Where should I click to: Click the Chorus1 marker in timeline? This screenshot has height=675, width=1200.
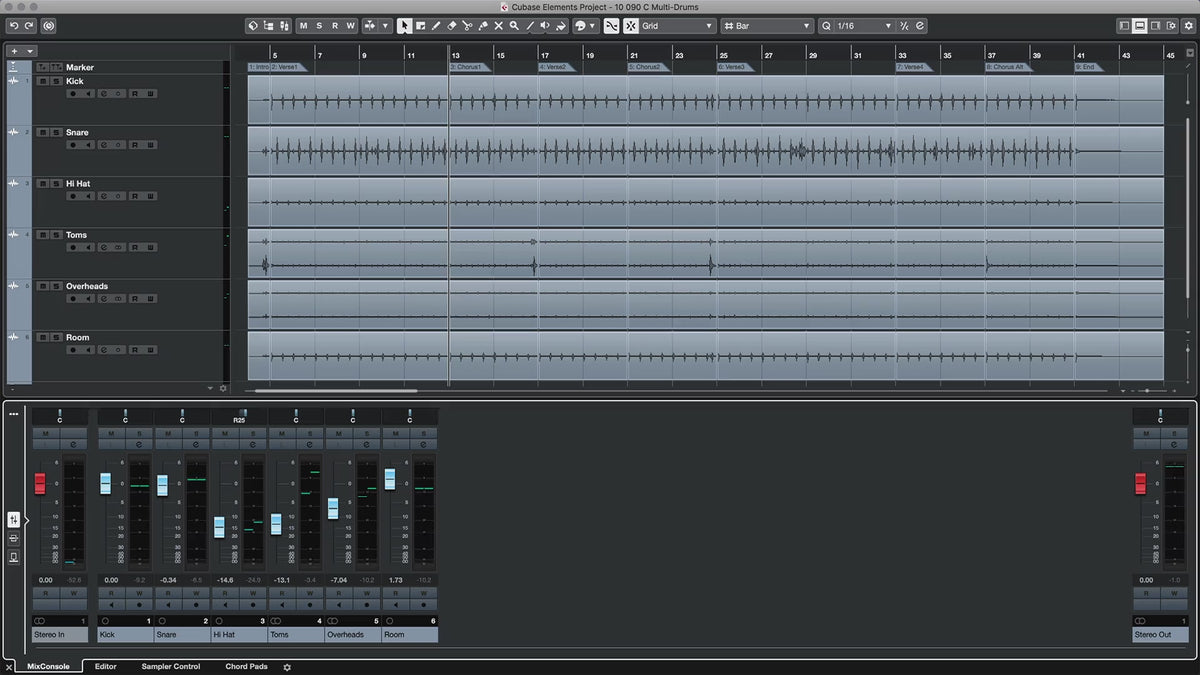[x=466, y=67]
